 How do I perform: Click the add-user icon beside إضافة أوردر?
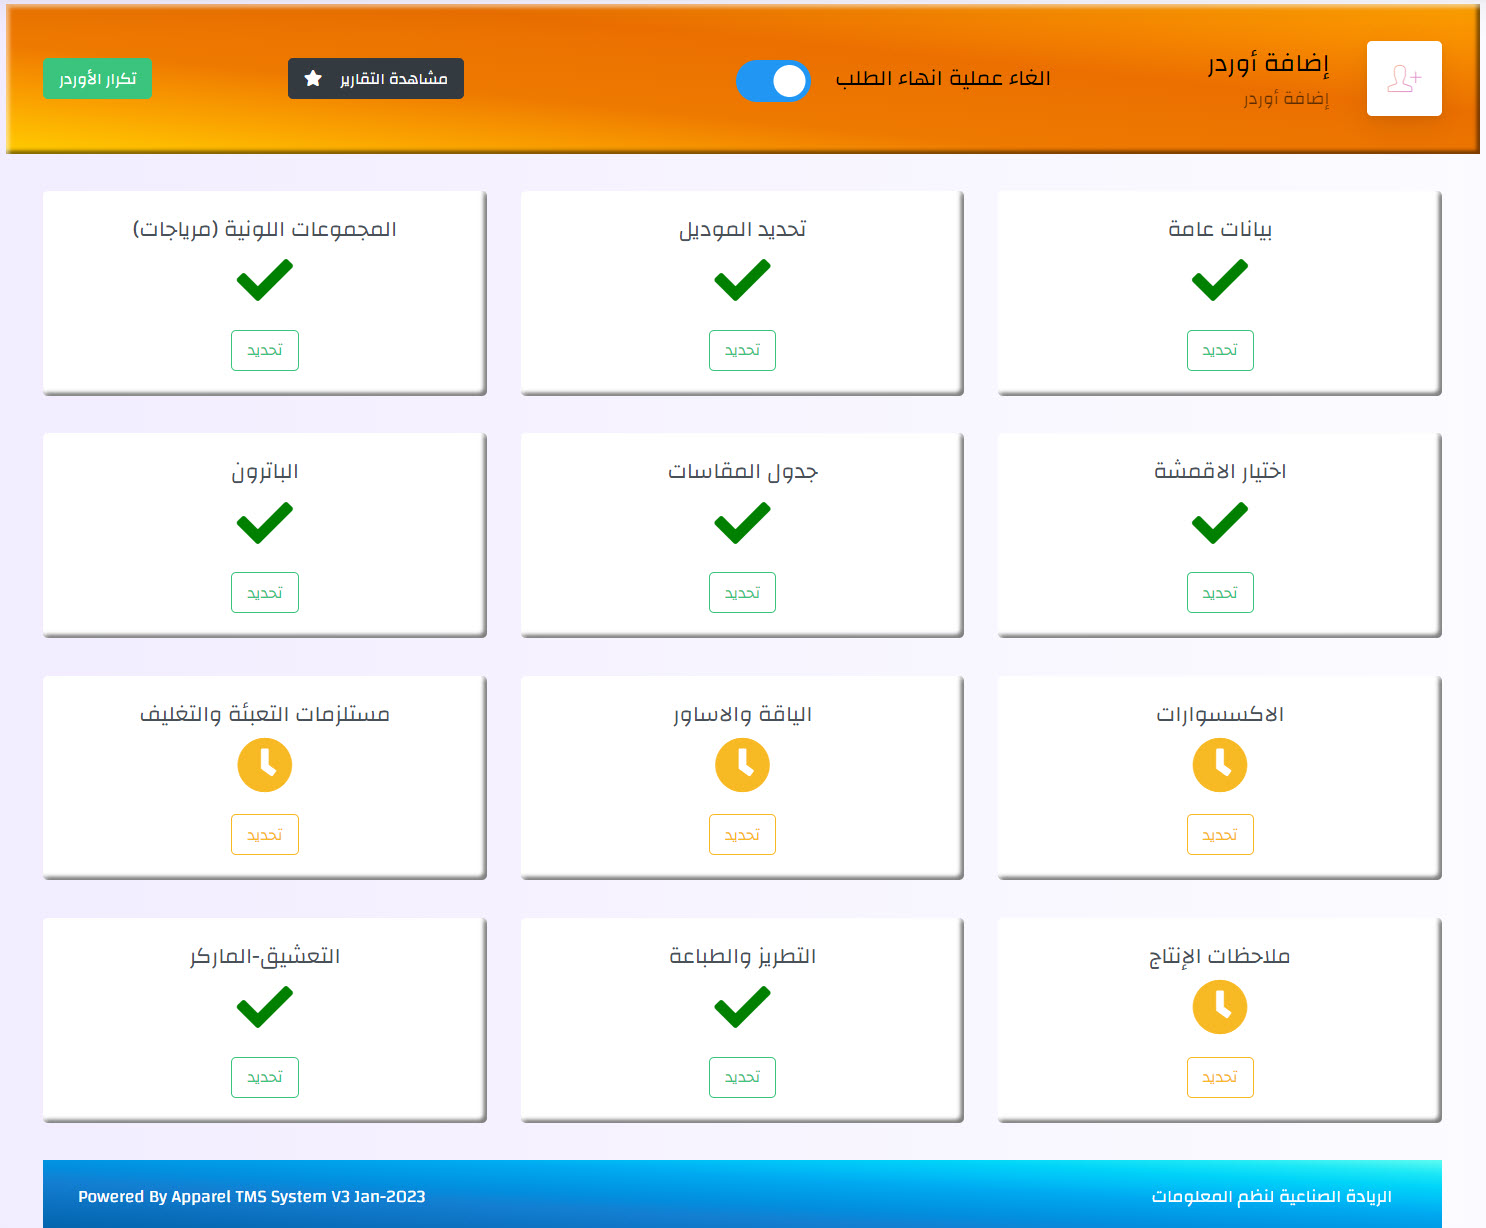pos(1403,79)
